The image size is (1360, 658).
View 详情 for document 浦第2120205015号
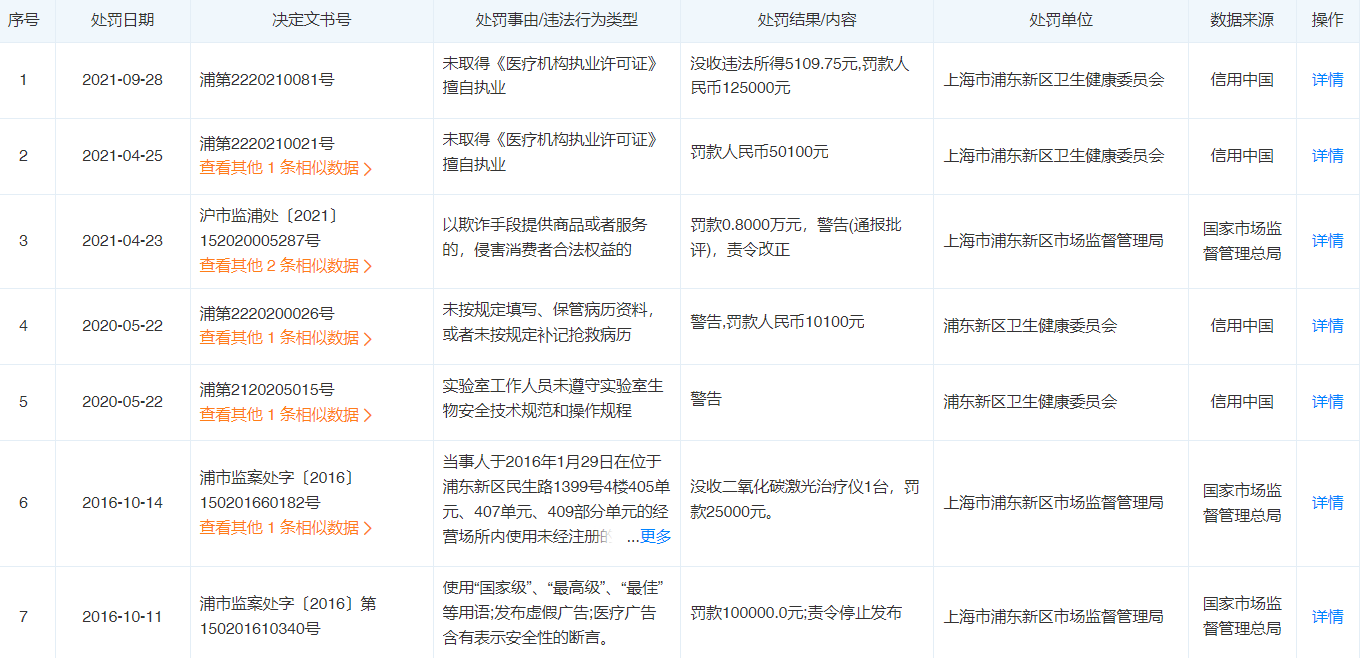(x=1327, y=402)
